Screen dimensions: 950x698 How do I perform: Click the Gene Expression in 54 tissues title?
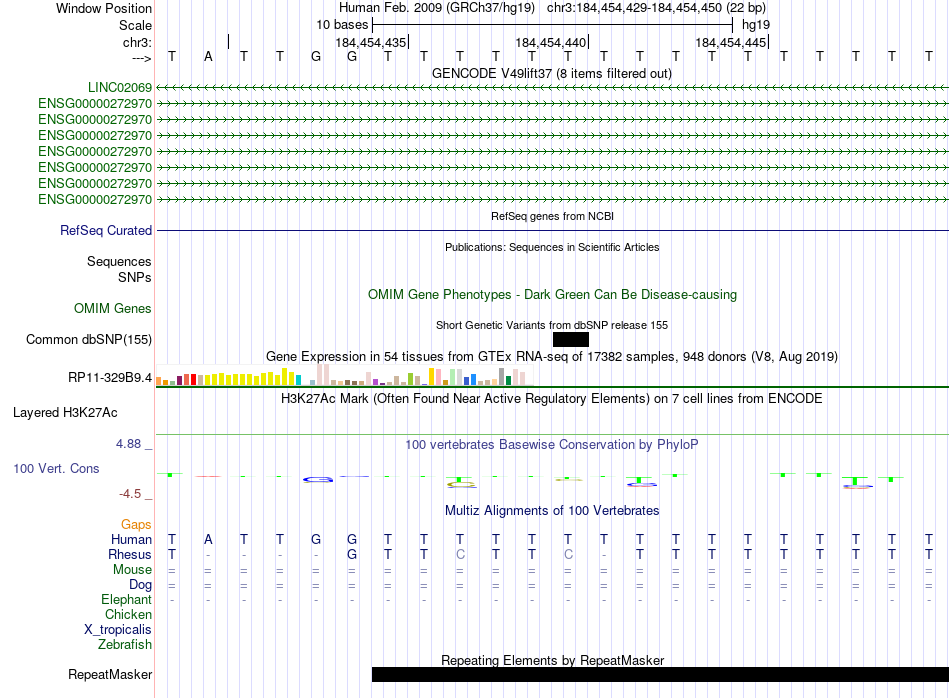552,356
